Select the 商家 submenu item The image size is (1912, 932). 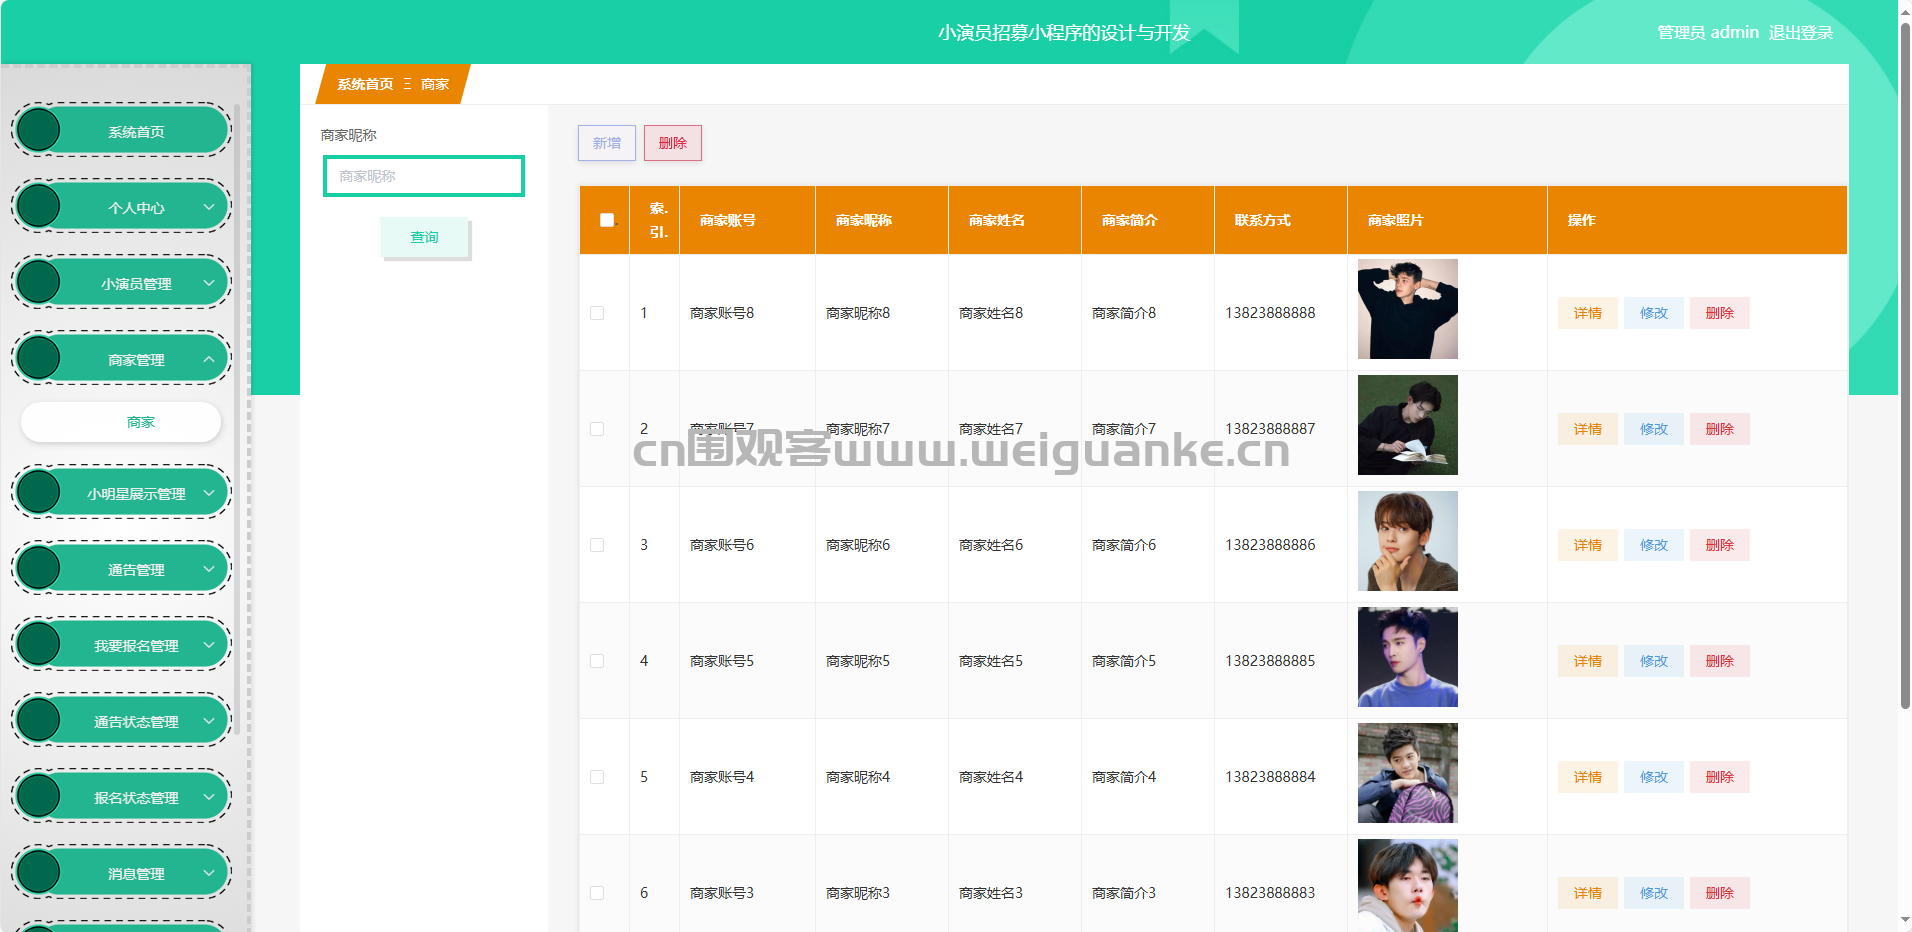coord(121,422)
